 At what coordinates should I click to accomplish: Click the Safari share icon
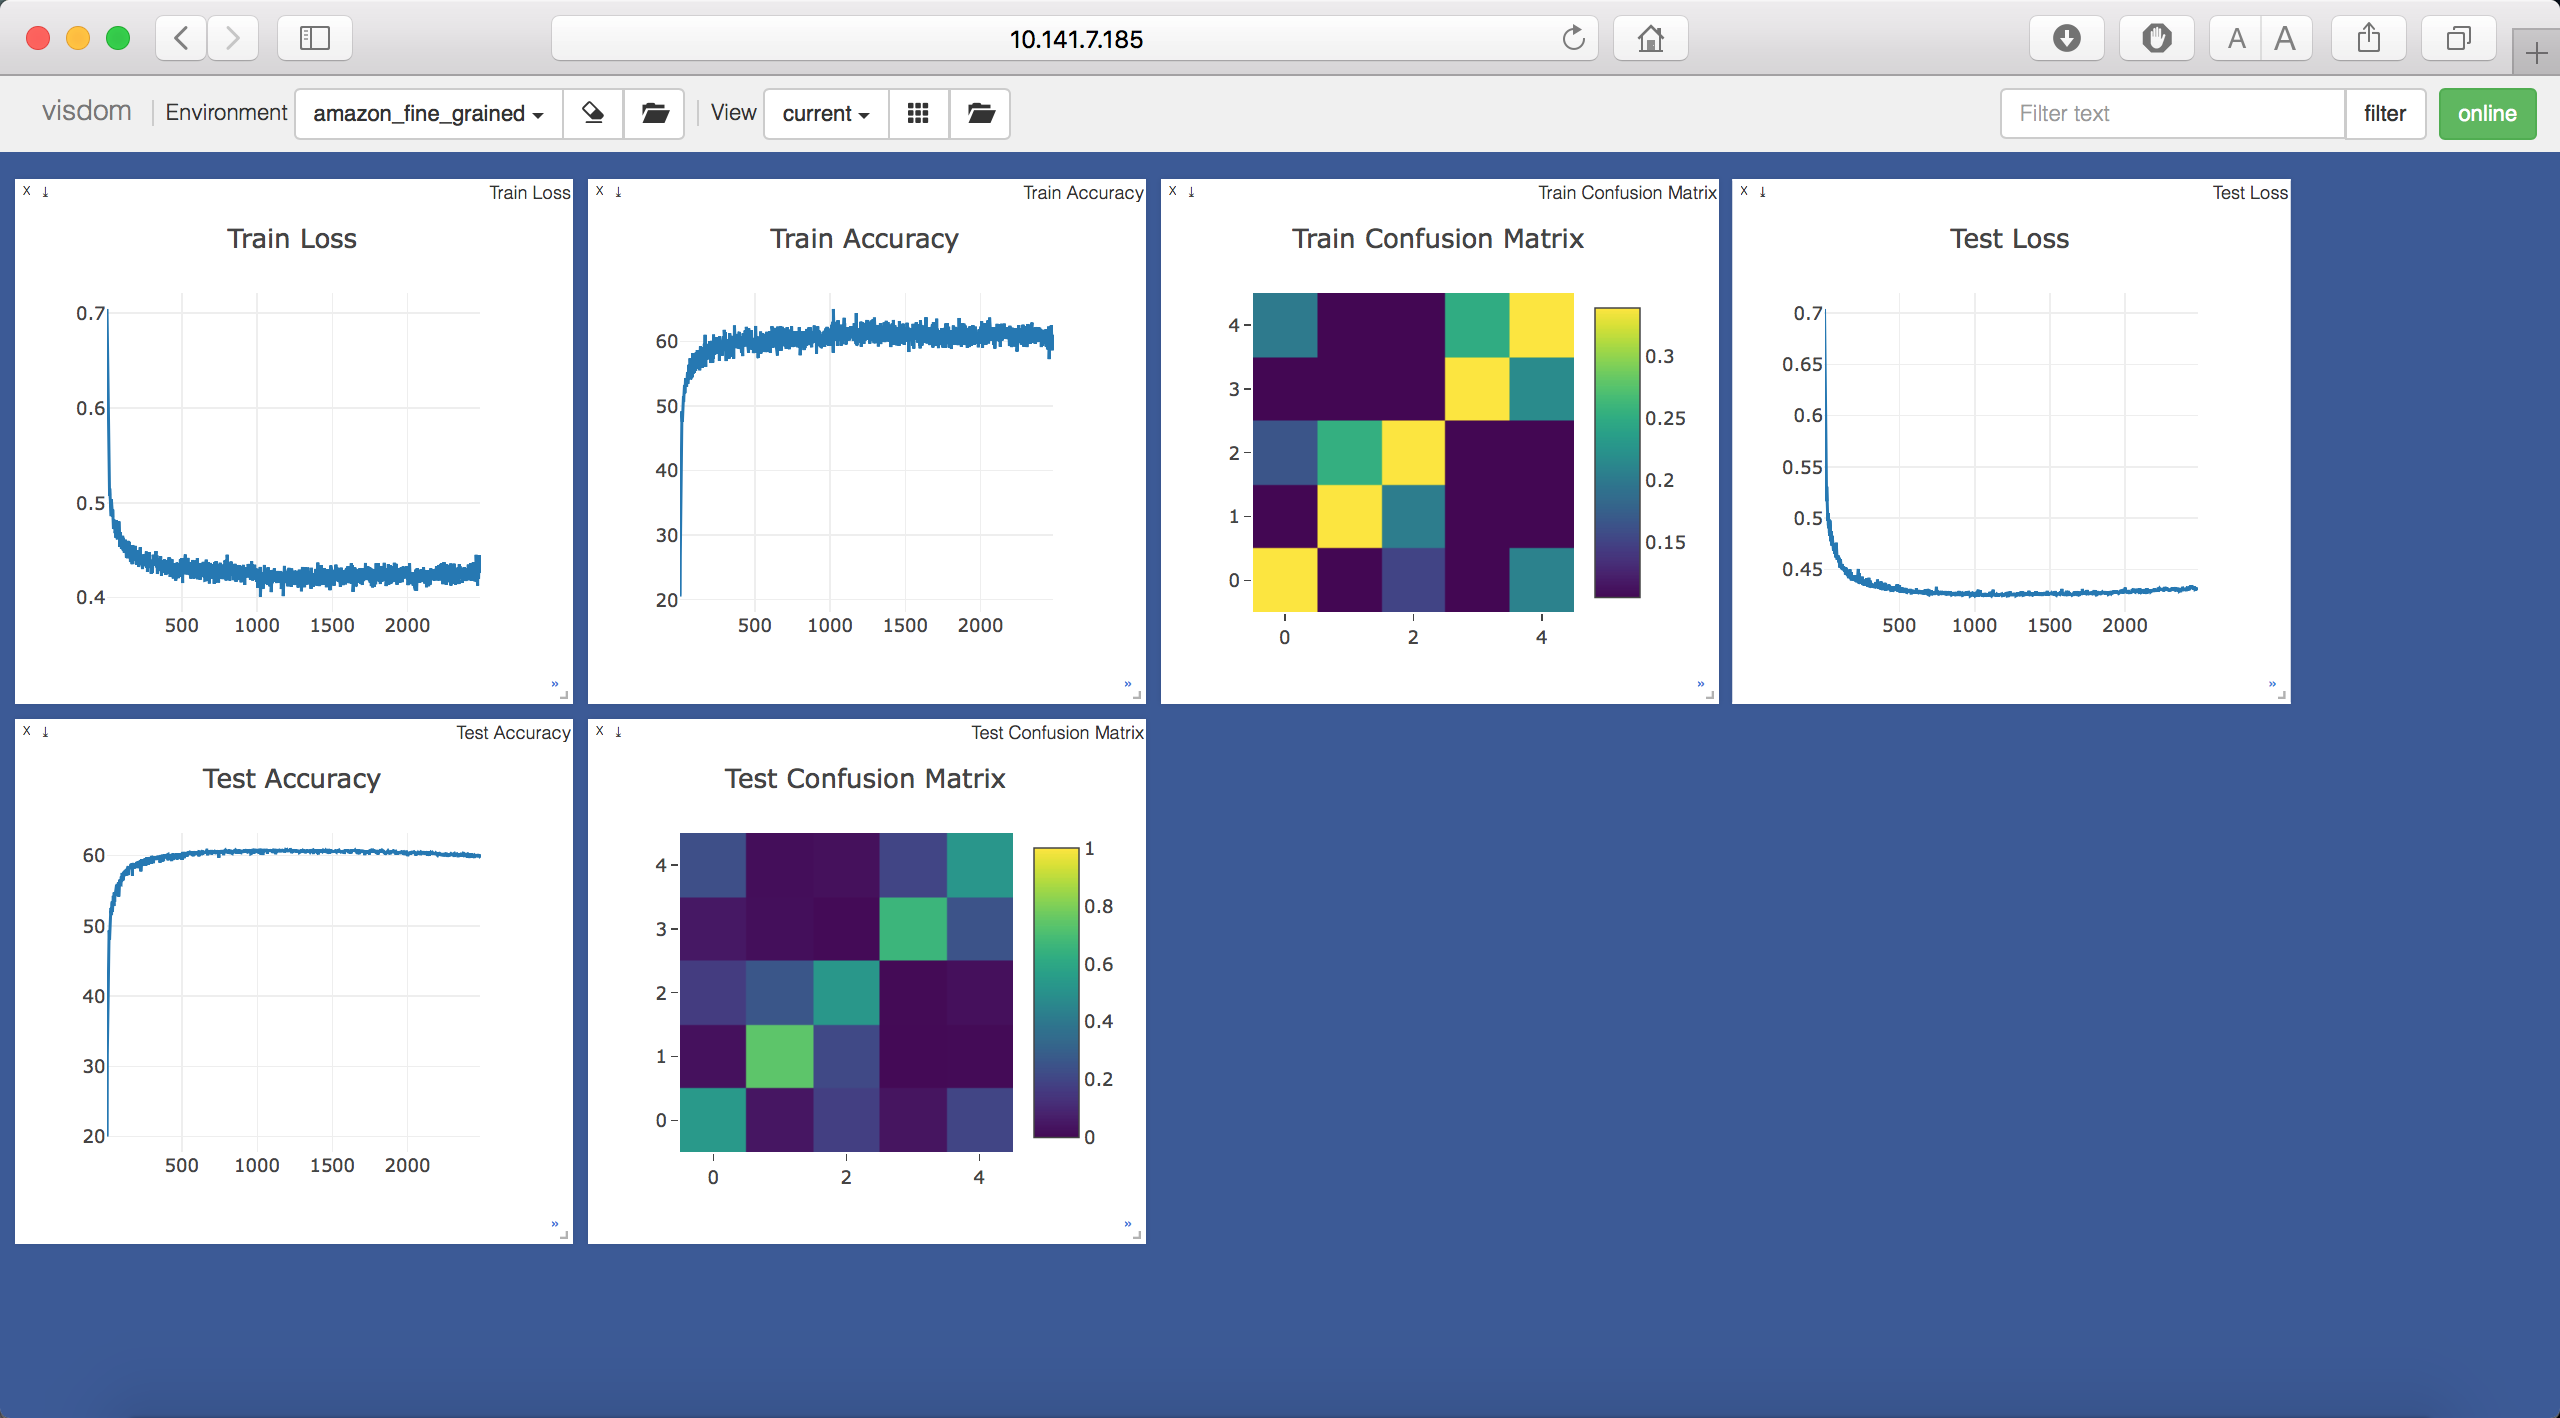point(2368,39)
